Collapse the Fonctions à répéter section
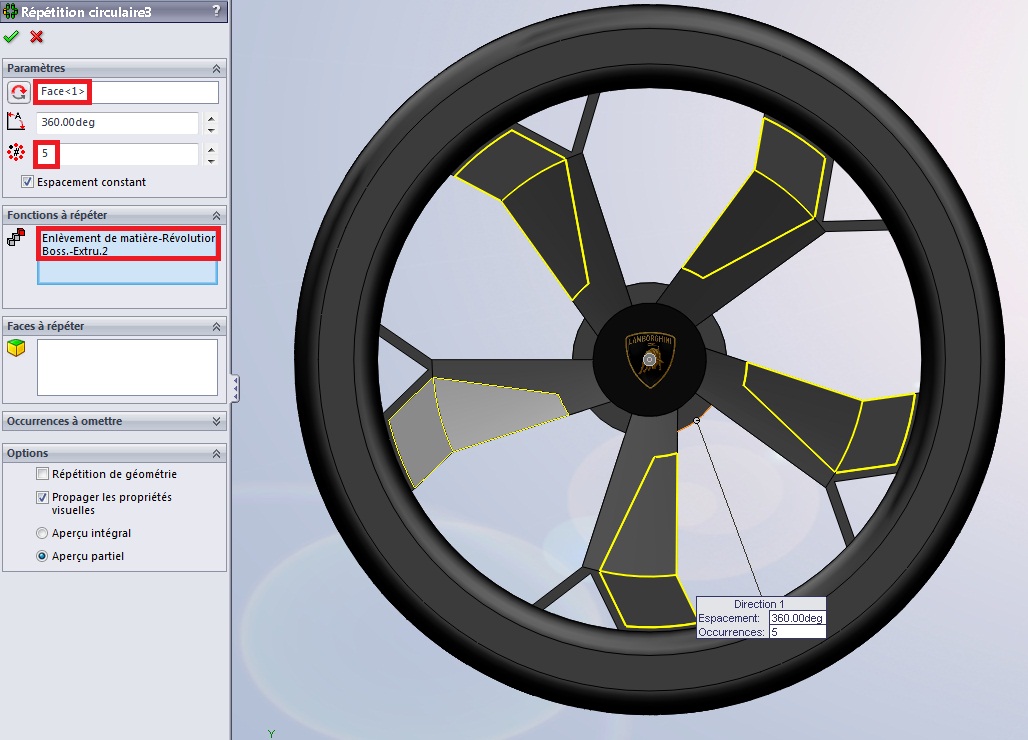The width and height of the screenshot is (1028, 740). point(216,216)
